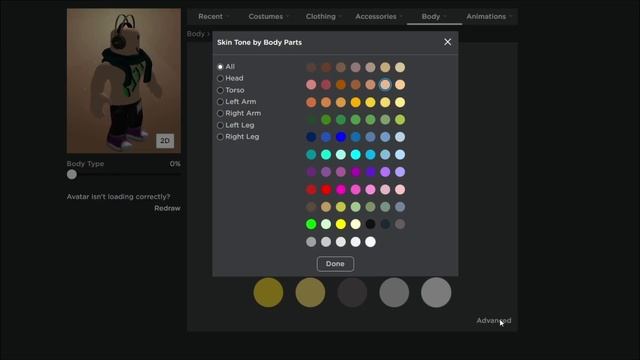Pick the darkest green swatch
Viewport: 640px width, 360px height.
pos(311,120)
